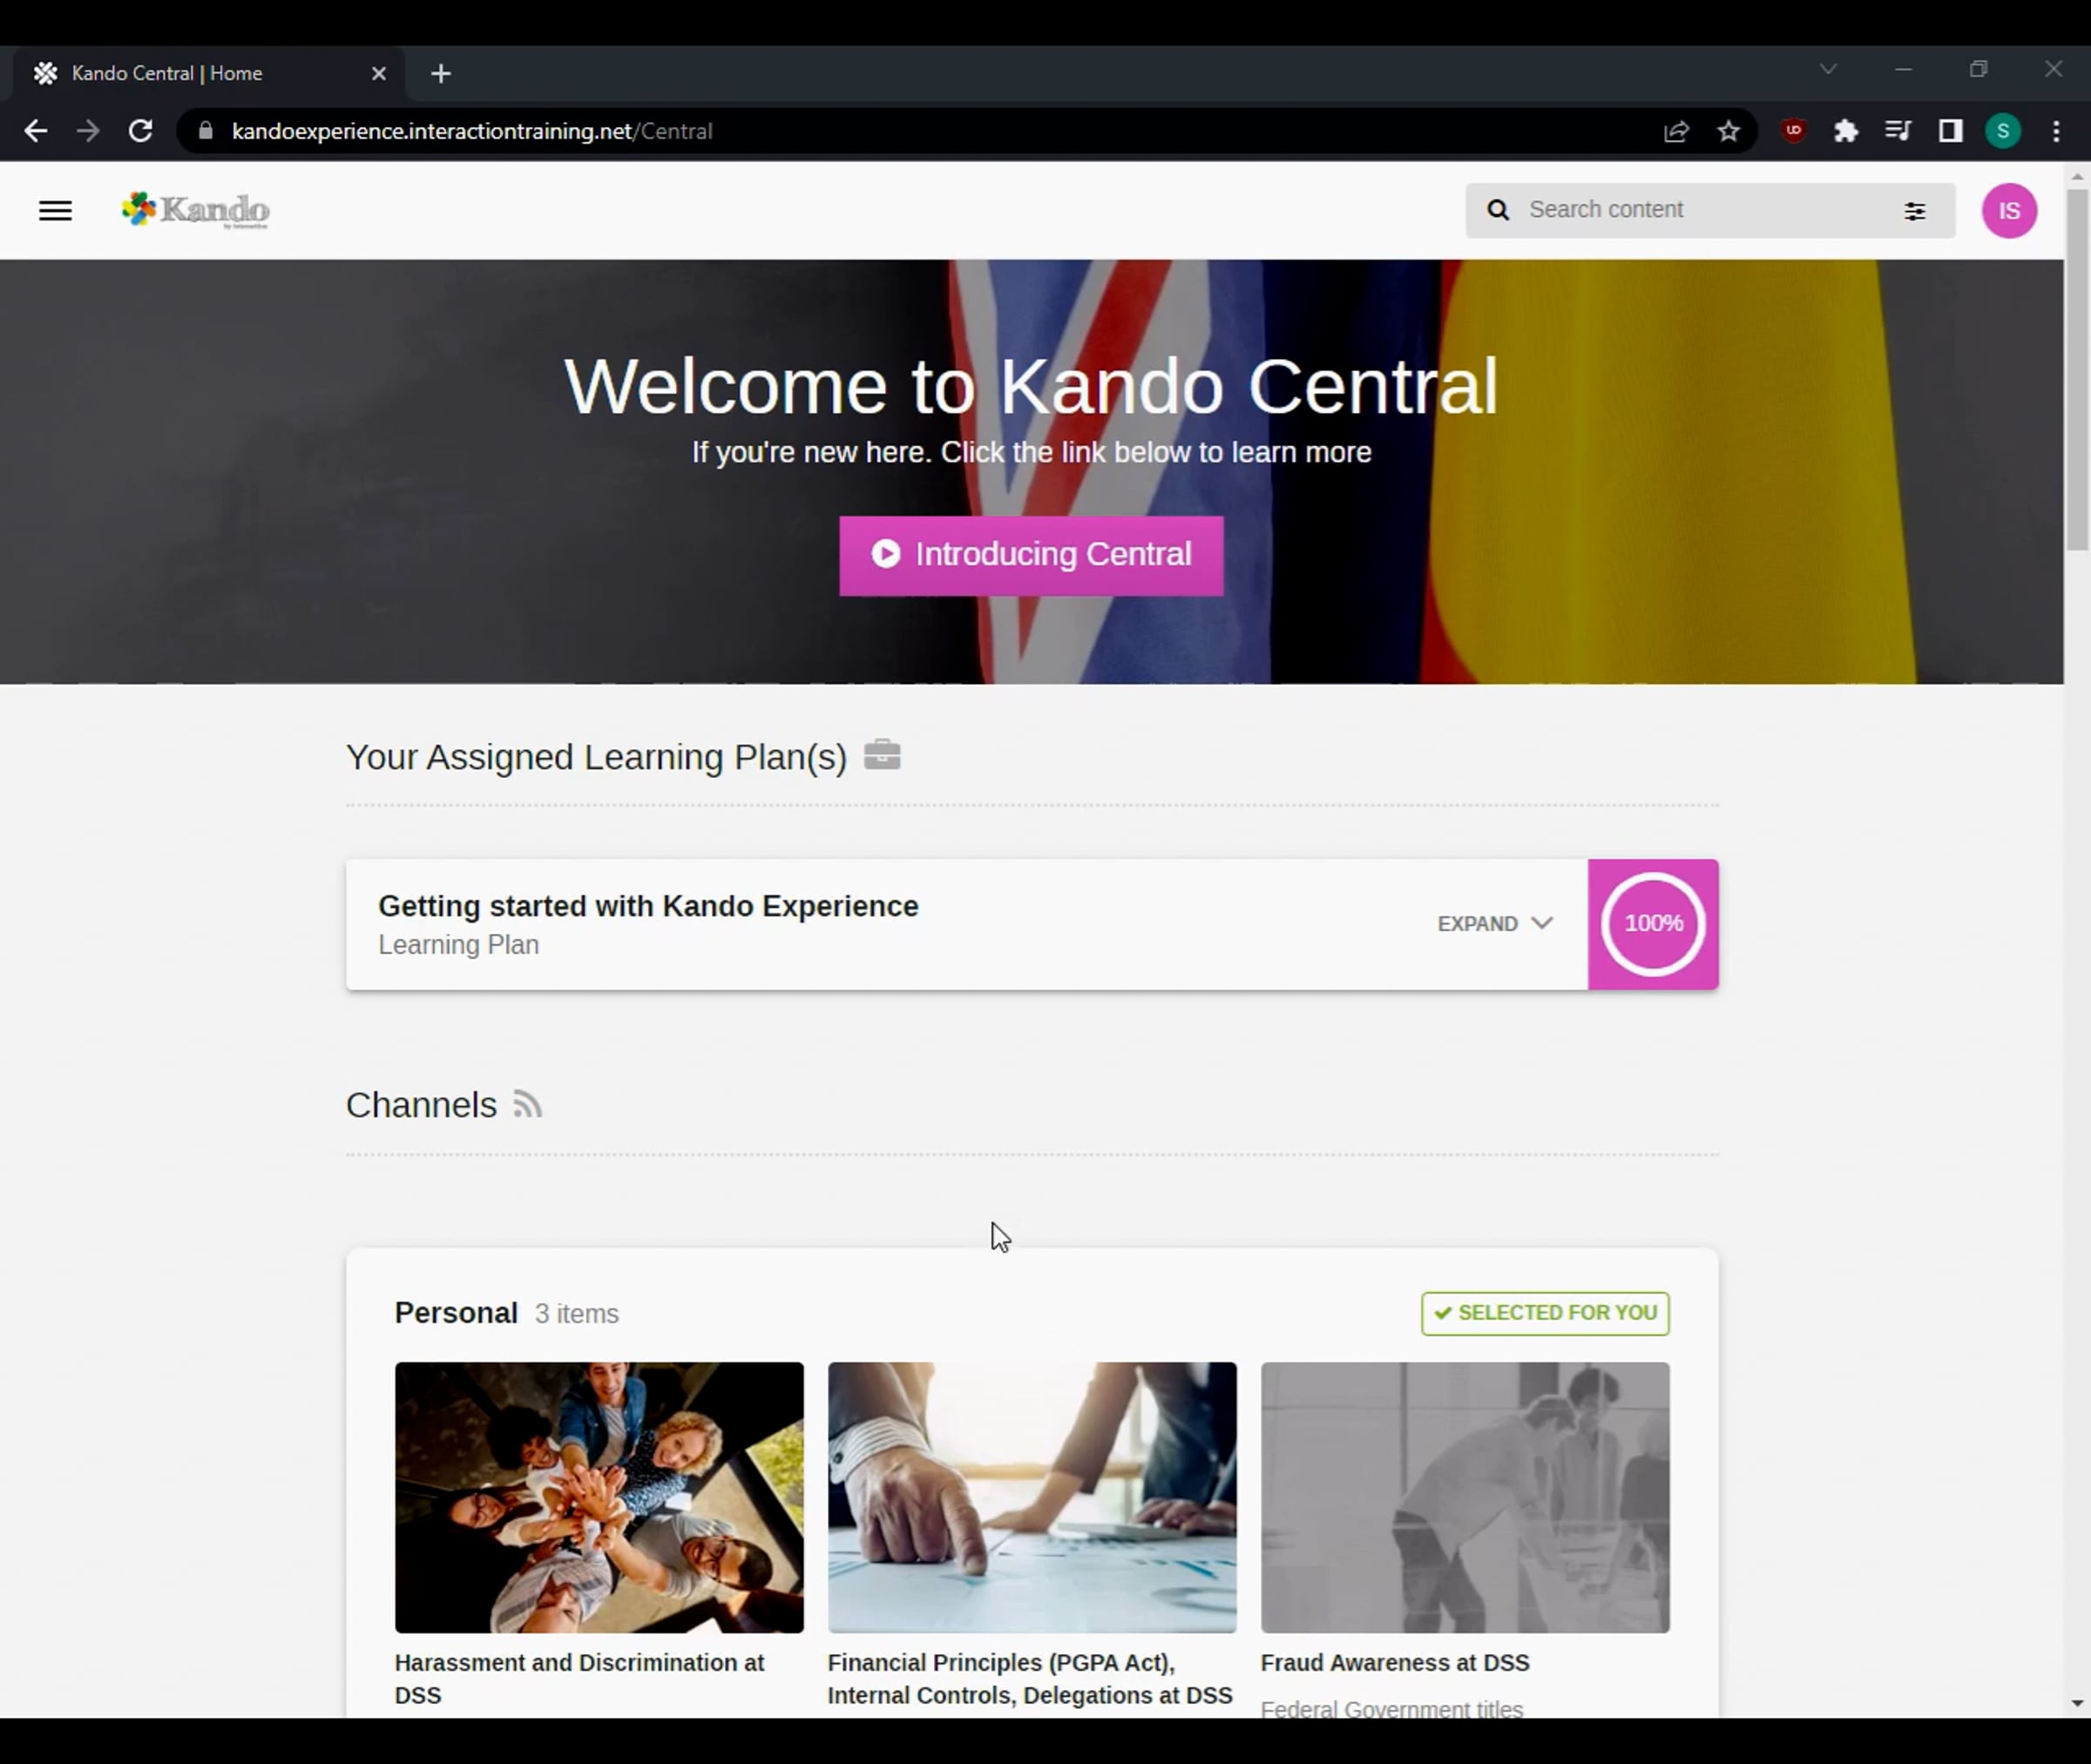
Task: Bookmark this page with star icon
Action: tap(1728, 131)
